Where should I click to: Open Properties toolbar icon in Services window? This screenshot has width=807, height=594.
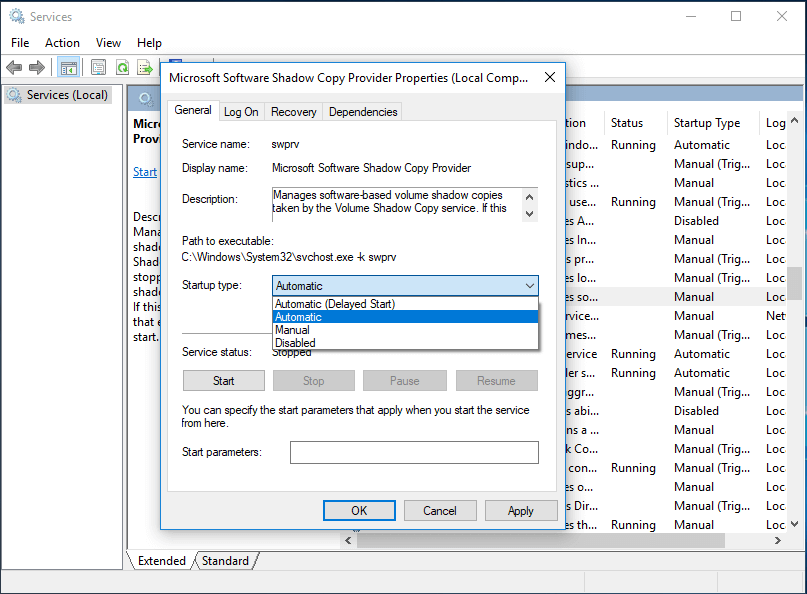[x=98, y=67]
